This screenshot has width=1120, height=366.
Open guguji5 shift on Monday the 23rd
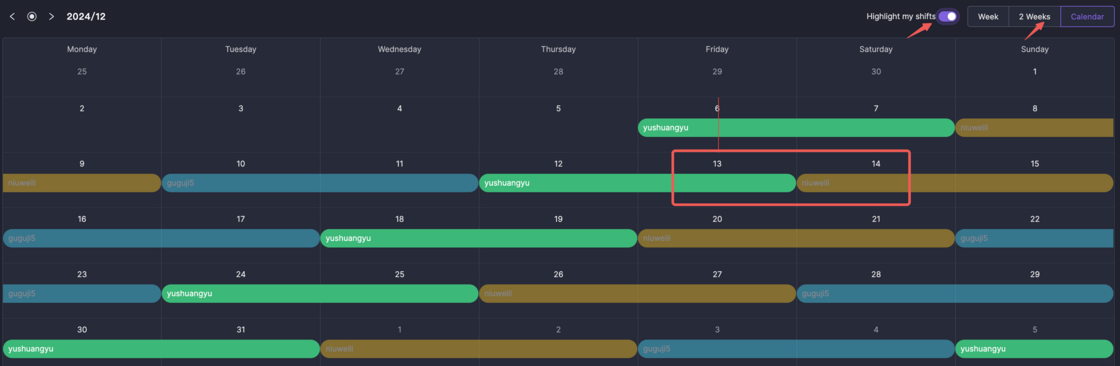click(x=81, y=293)
